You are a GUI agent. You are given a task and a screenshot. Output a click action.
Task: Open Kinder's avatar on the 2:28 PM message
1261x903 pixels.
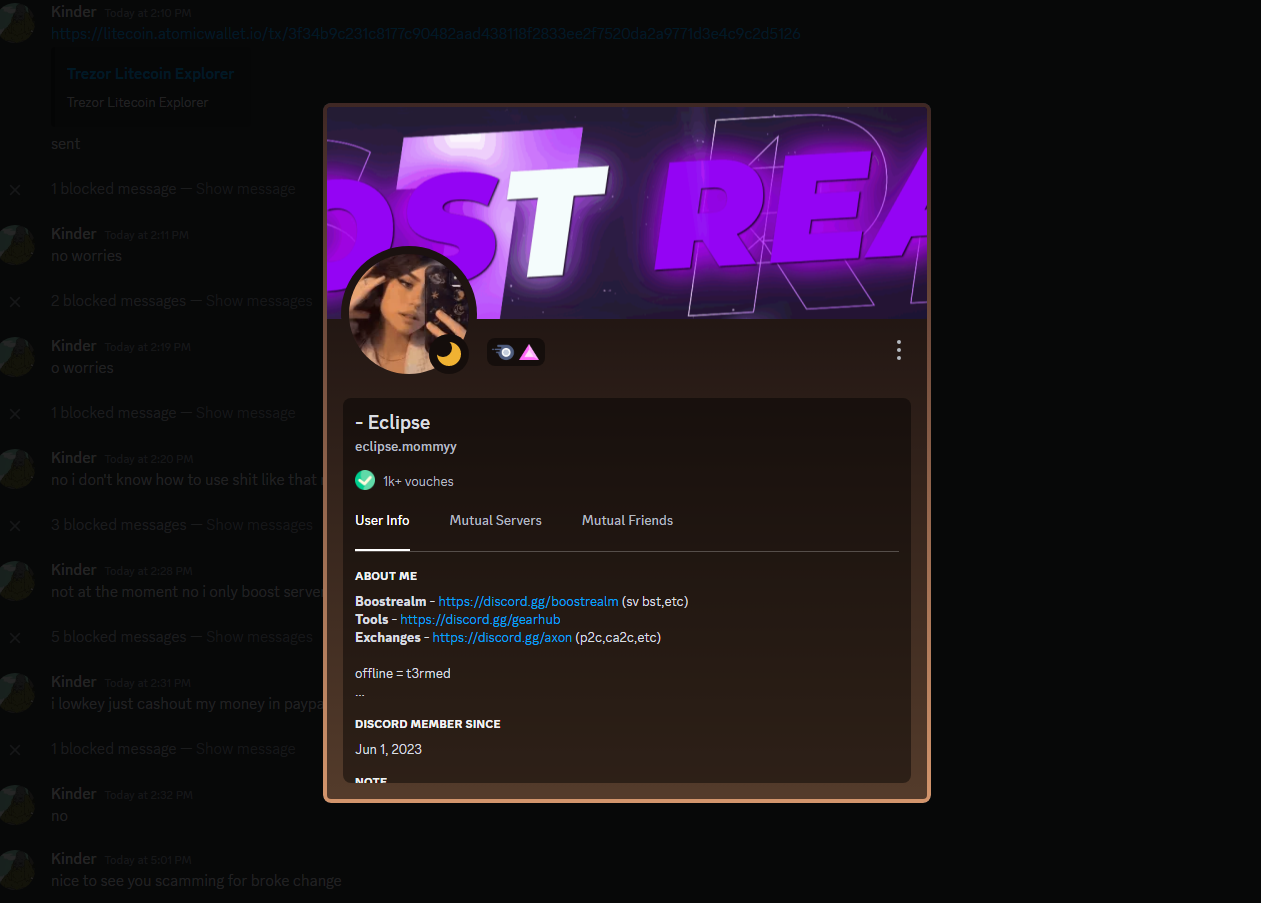click(16, 580)
